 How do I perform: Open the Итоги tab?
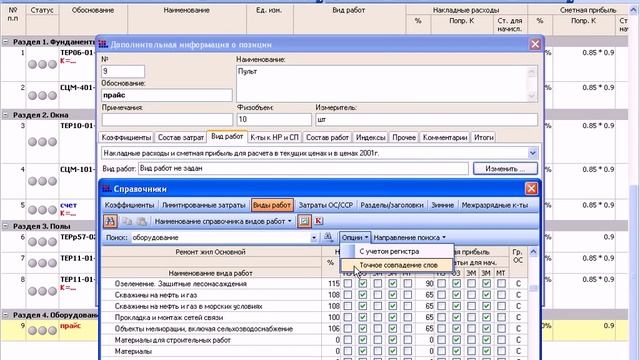coord(484,138)
